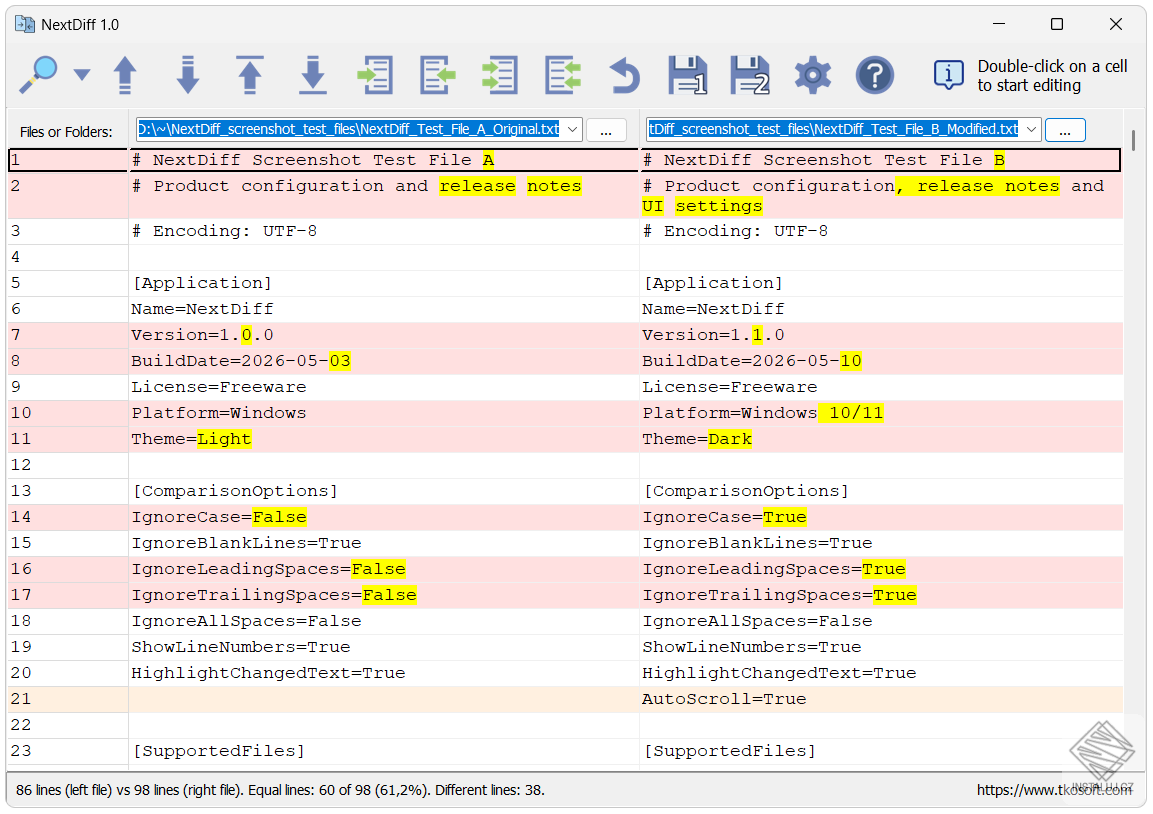This screenshot has width=1153, height=814.
Task: Jump to first difference icon
Action: coord(250,75)
